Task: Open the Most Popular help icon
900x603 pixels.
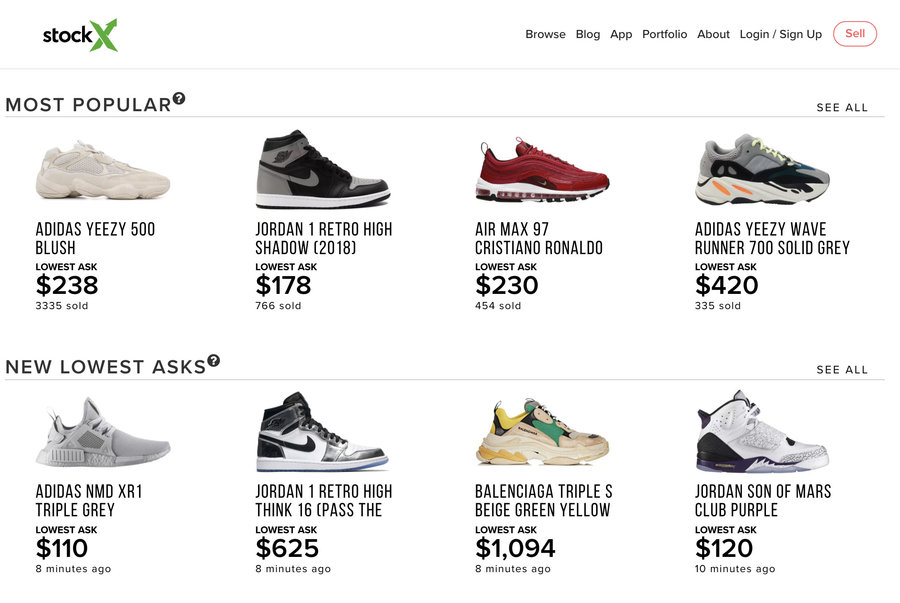Action: (x=179, y=98)
